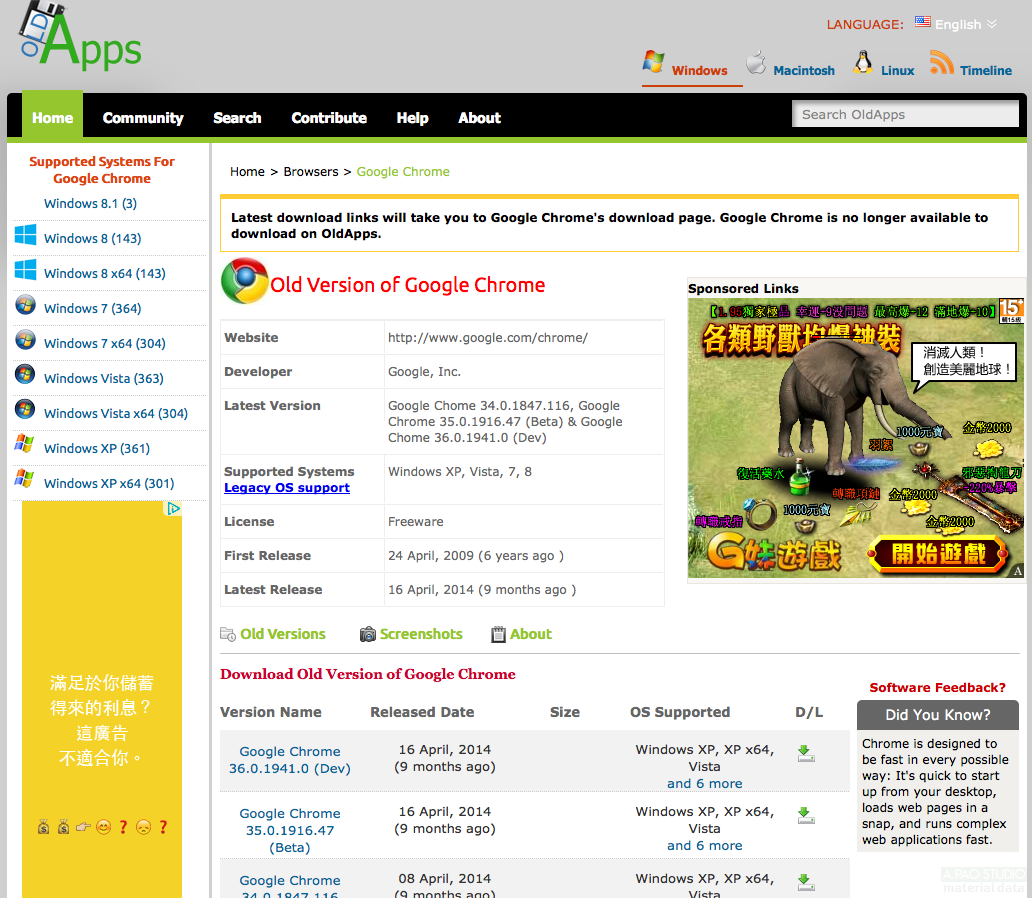The height and width of the screenshot is (898, 1032).
Task: Click the RSS Timeline feed icon
Action: pos(941,63)
